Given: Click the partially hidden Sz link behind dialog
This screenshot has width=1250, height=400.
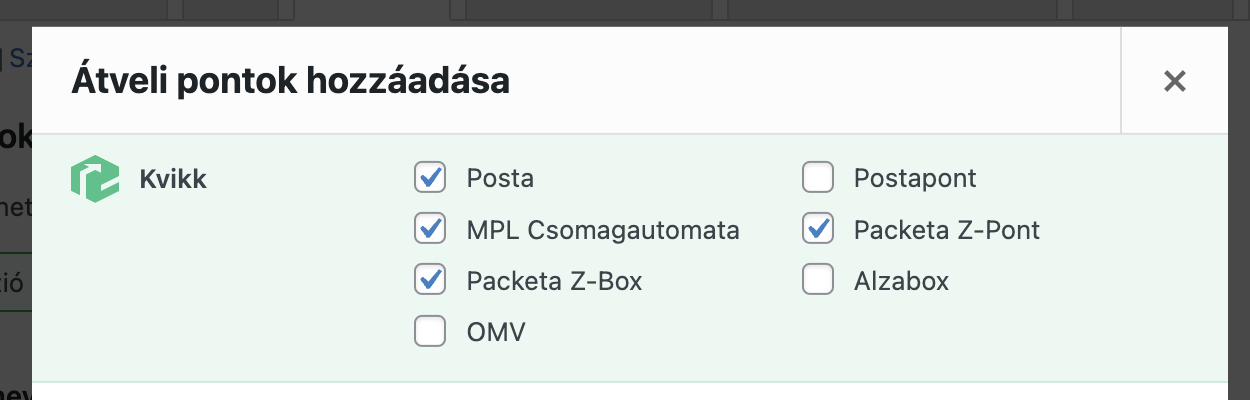Looking at the screenshot, I should pos(19,58).
